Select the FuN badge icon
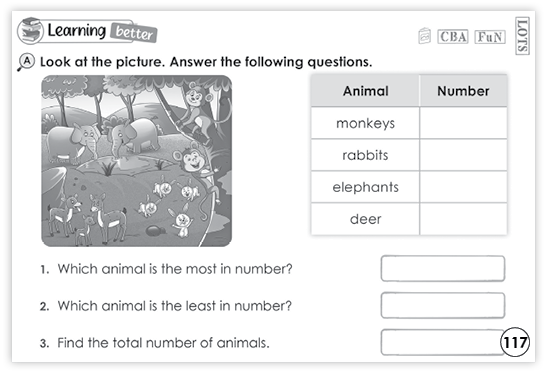This screenshot has width=547, height=373. (x=490, y=37)
